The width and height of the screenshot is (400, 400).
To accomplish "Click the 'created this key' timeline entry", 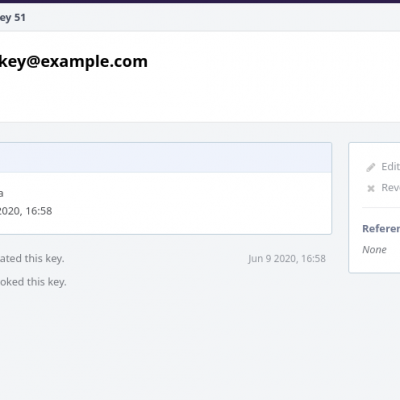I will point(32,258).
